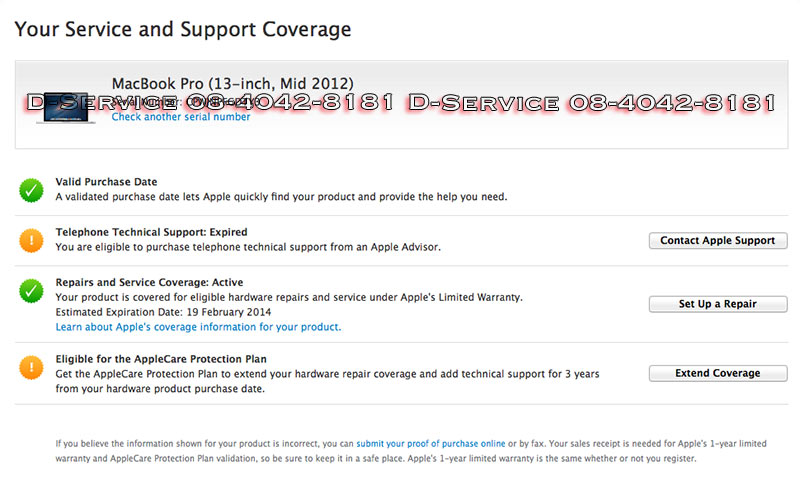Click the Repairs and Service Coverage: Active heading
The image size is (800, 478).
pyautogui.click(x=149, y=283)
